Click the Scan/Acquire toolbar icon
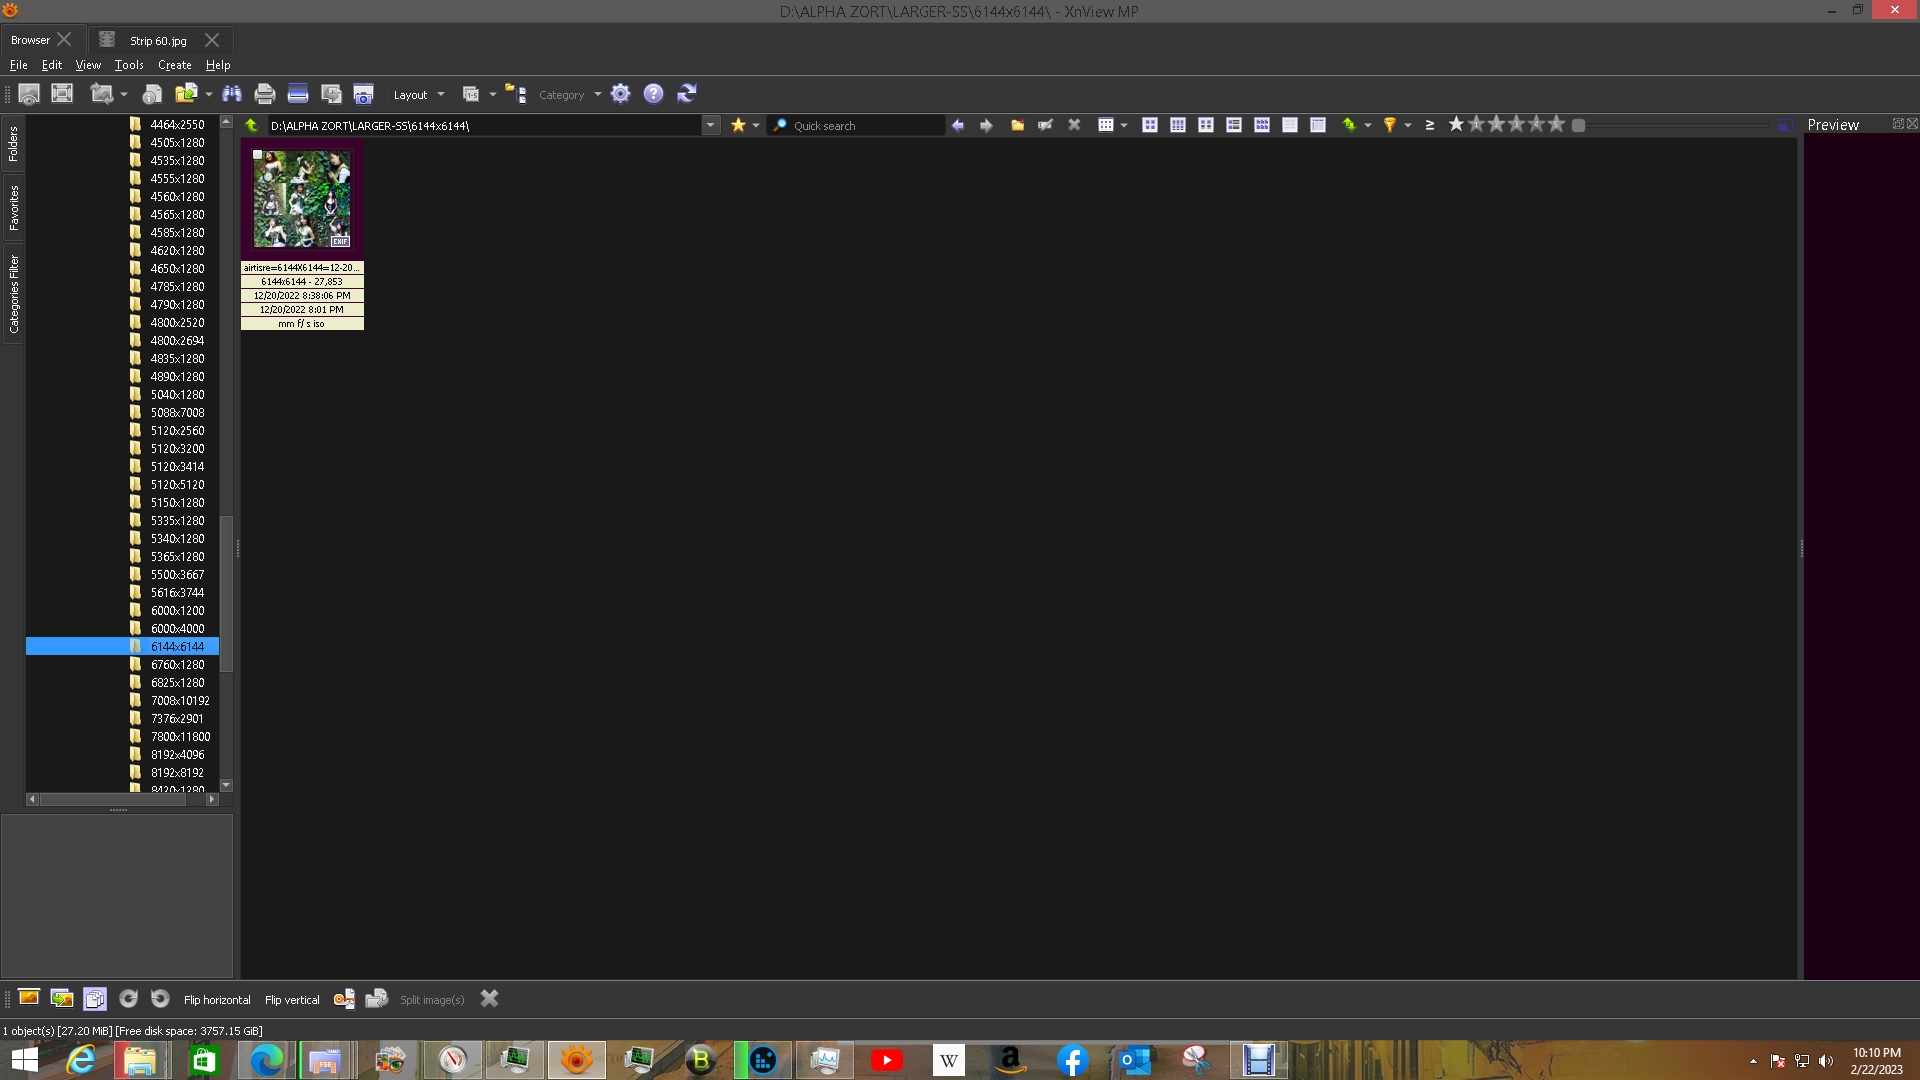 (297, 94)
